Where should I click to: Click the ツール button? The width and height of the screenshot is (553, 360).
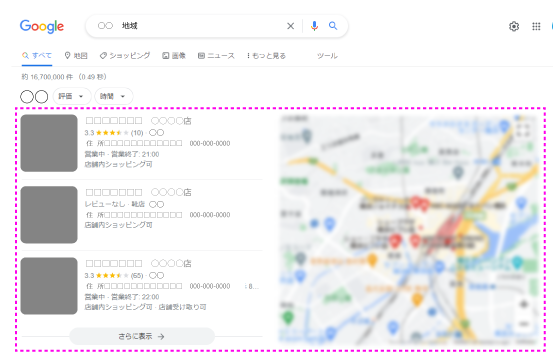coord(327,56)
